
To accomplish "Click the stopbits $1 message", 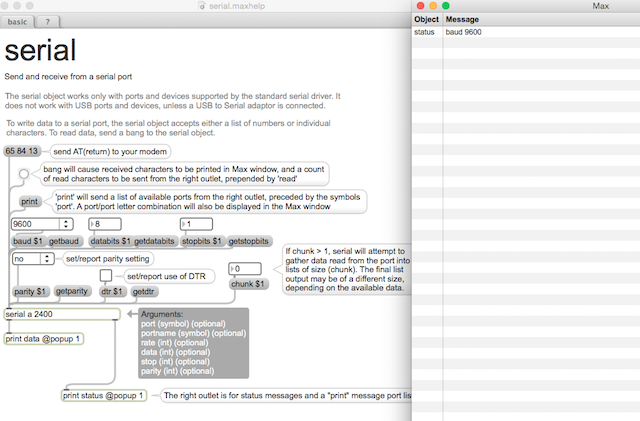I will click(202, 241).
